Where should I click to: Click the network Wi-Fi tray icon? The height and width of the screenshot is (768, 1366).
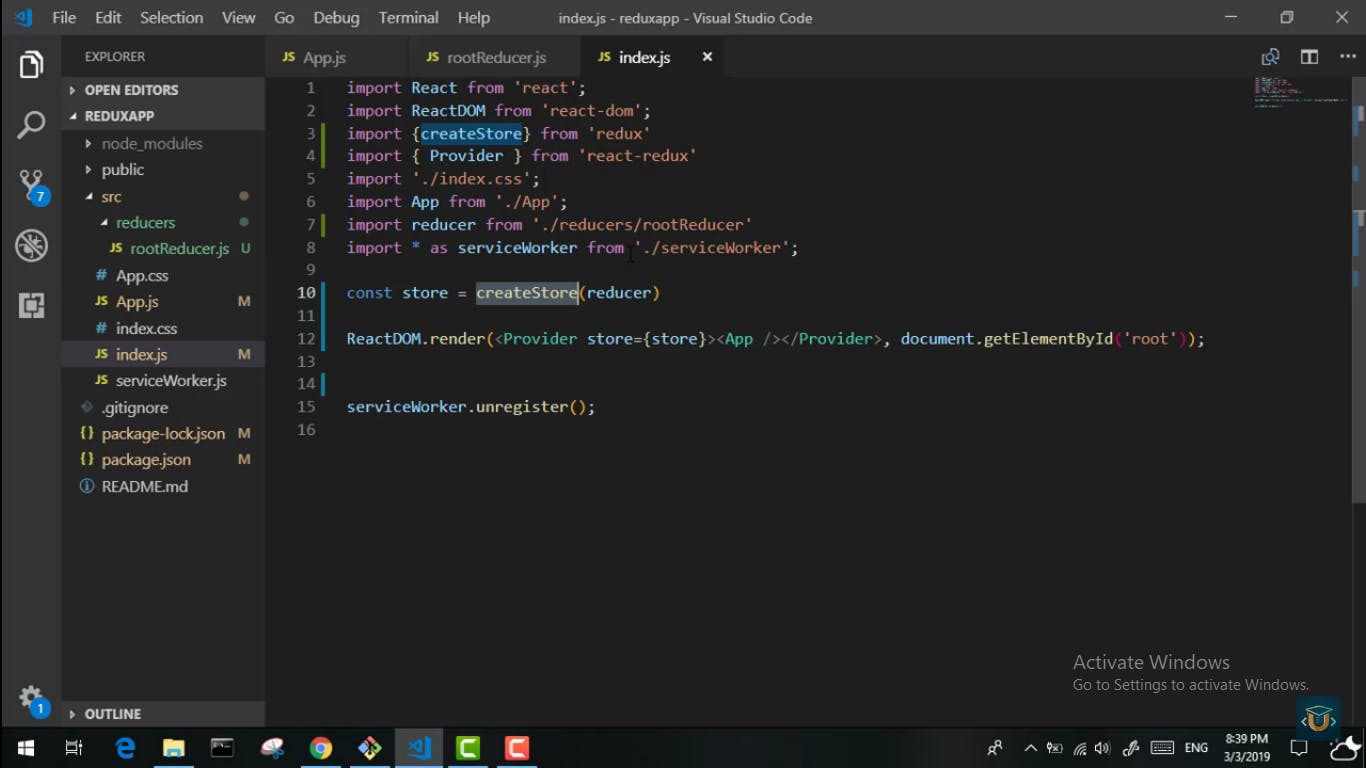click(1080, 748)
